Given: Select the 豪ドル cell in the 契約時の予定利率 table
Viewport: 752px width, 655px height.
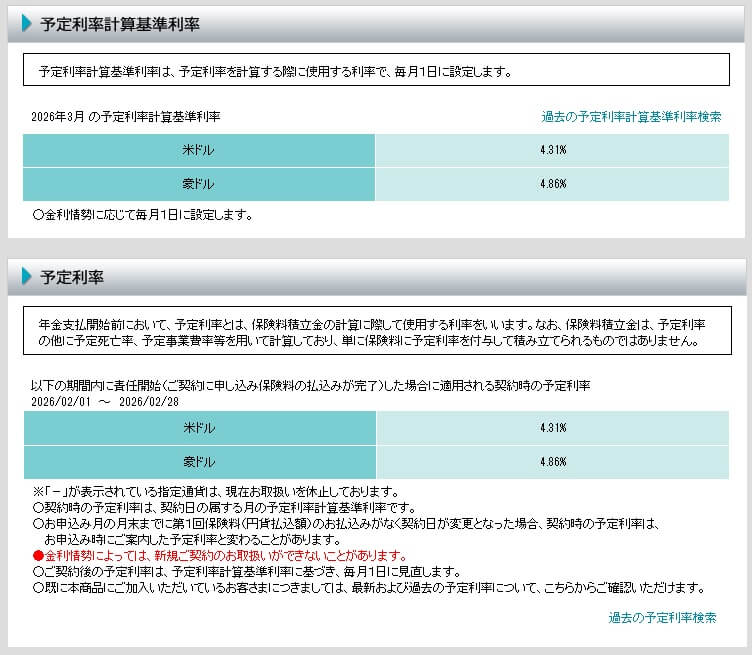Looking at the screenshot, I should point(199,462).
